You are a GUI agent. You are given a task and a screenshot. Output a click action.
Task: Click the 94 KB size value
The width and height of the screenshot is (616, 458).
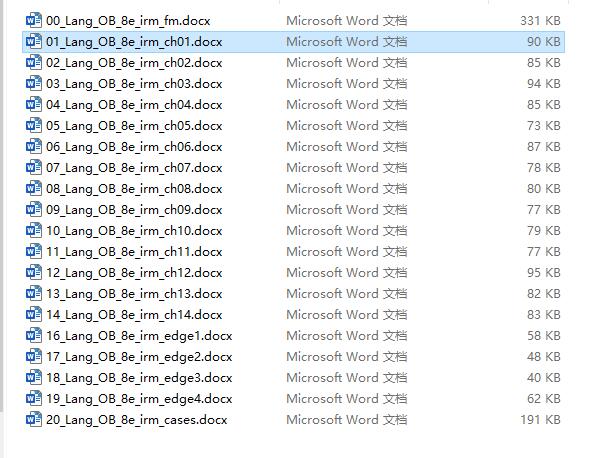544,83
